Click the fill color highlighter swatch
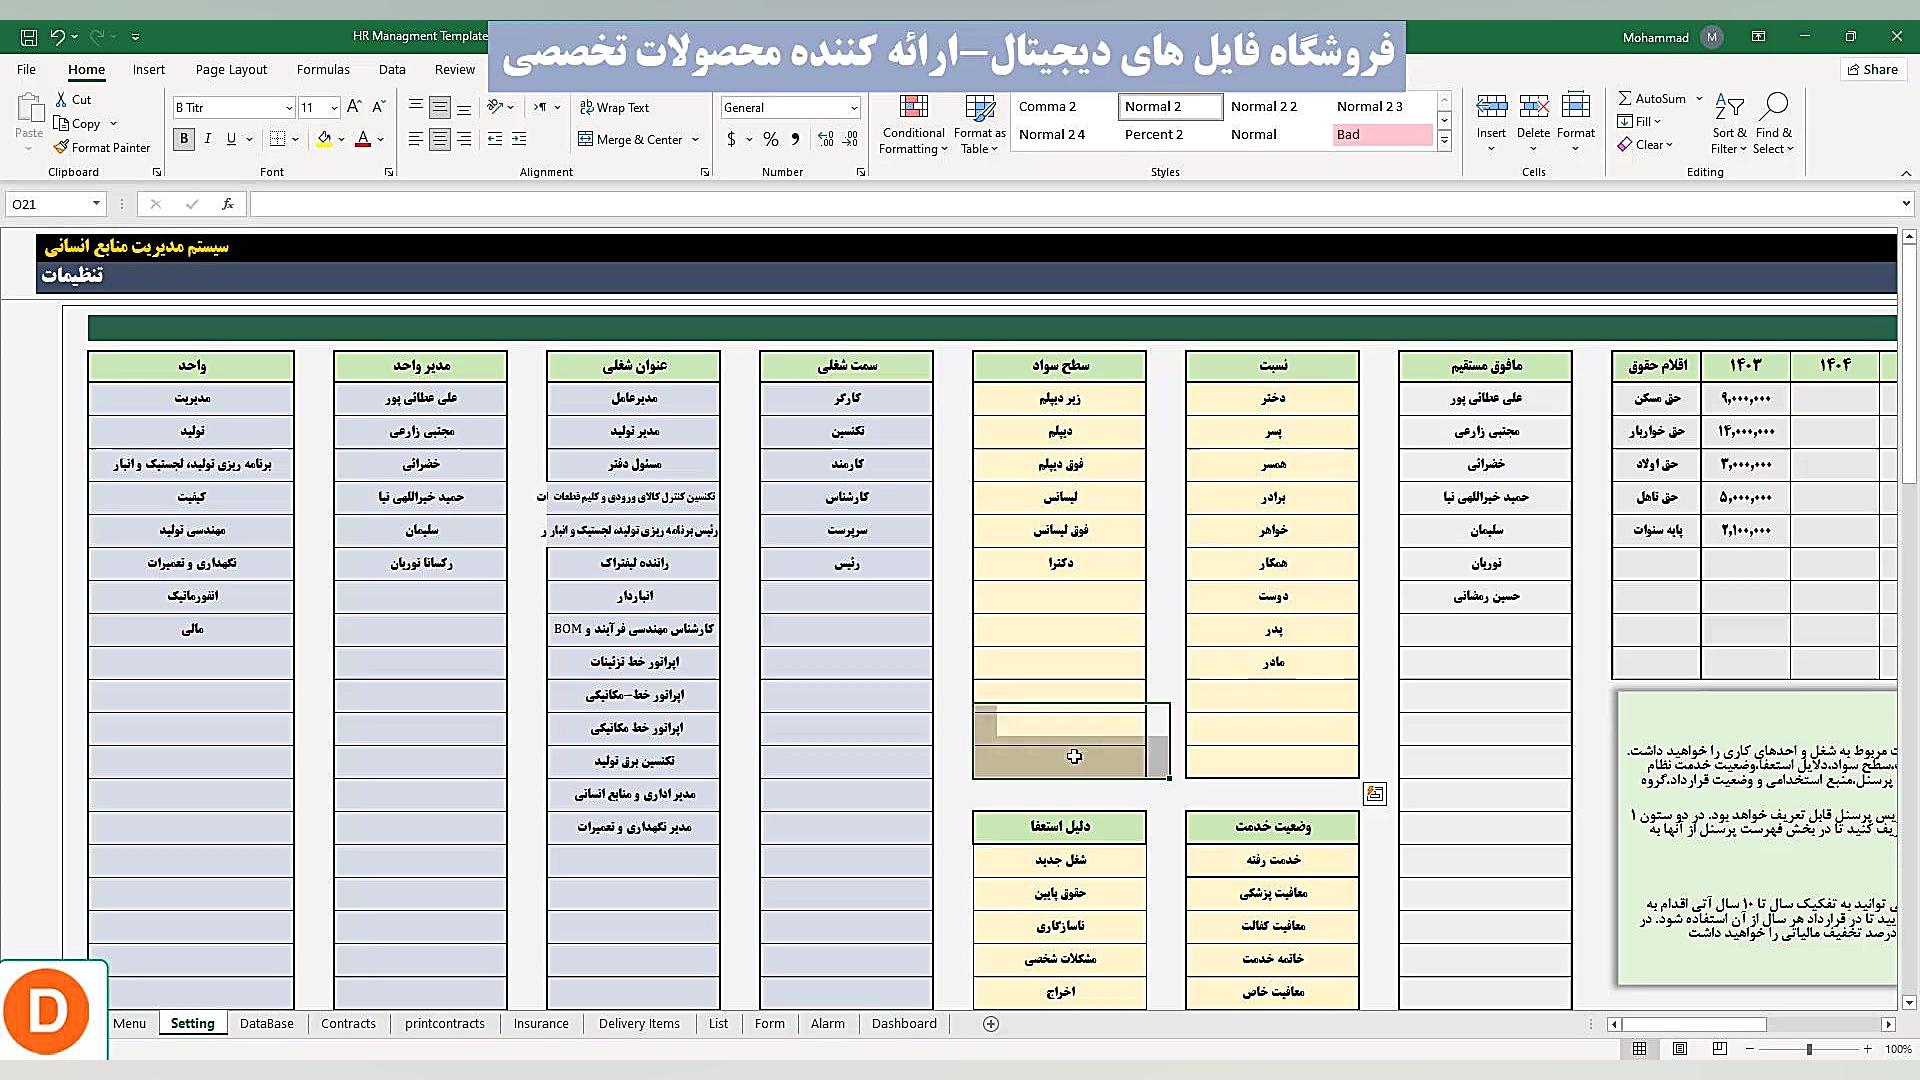 324,139
